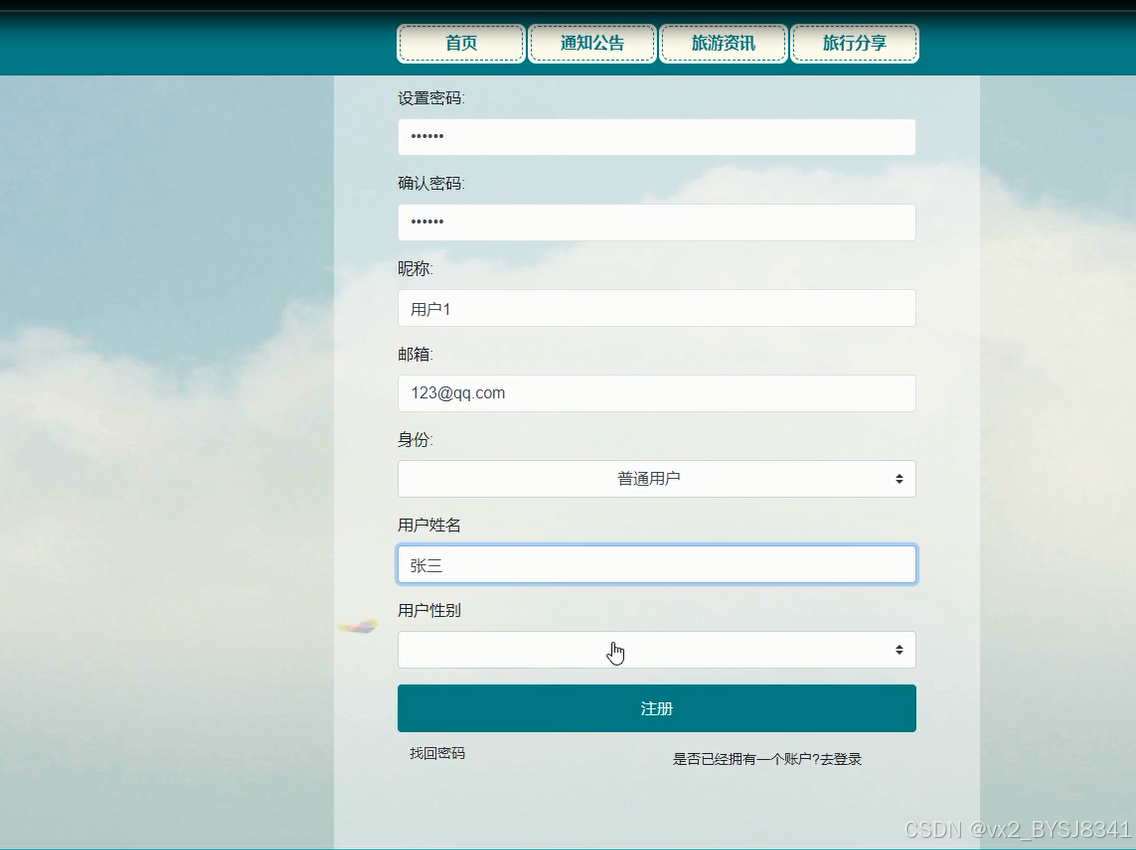Open the 通知公告 navigation tab
Screen dimensions: 1136x850
pyautogui.click(x=592, y=43)
